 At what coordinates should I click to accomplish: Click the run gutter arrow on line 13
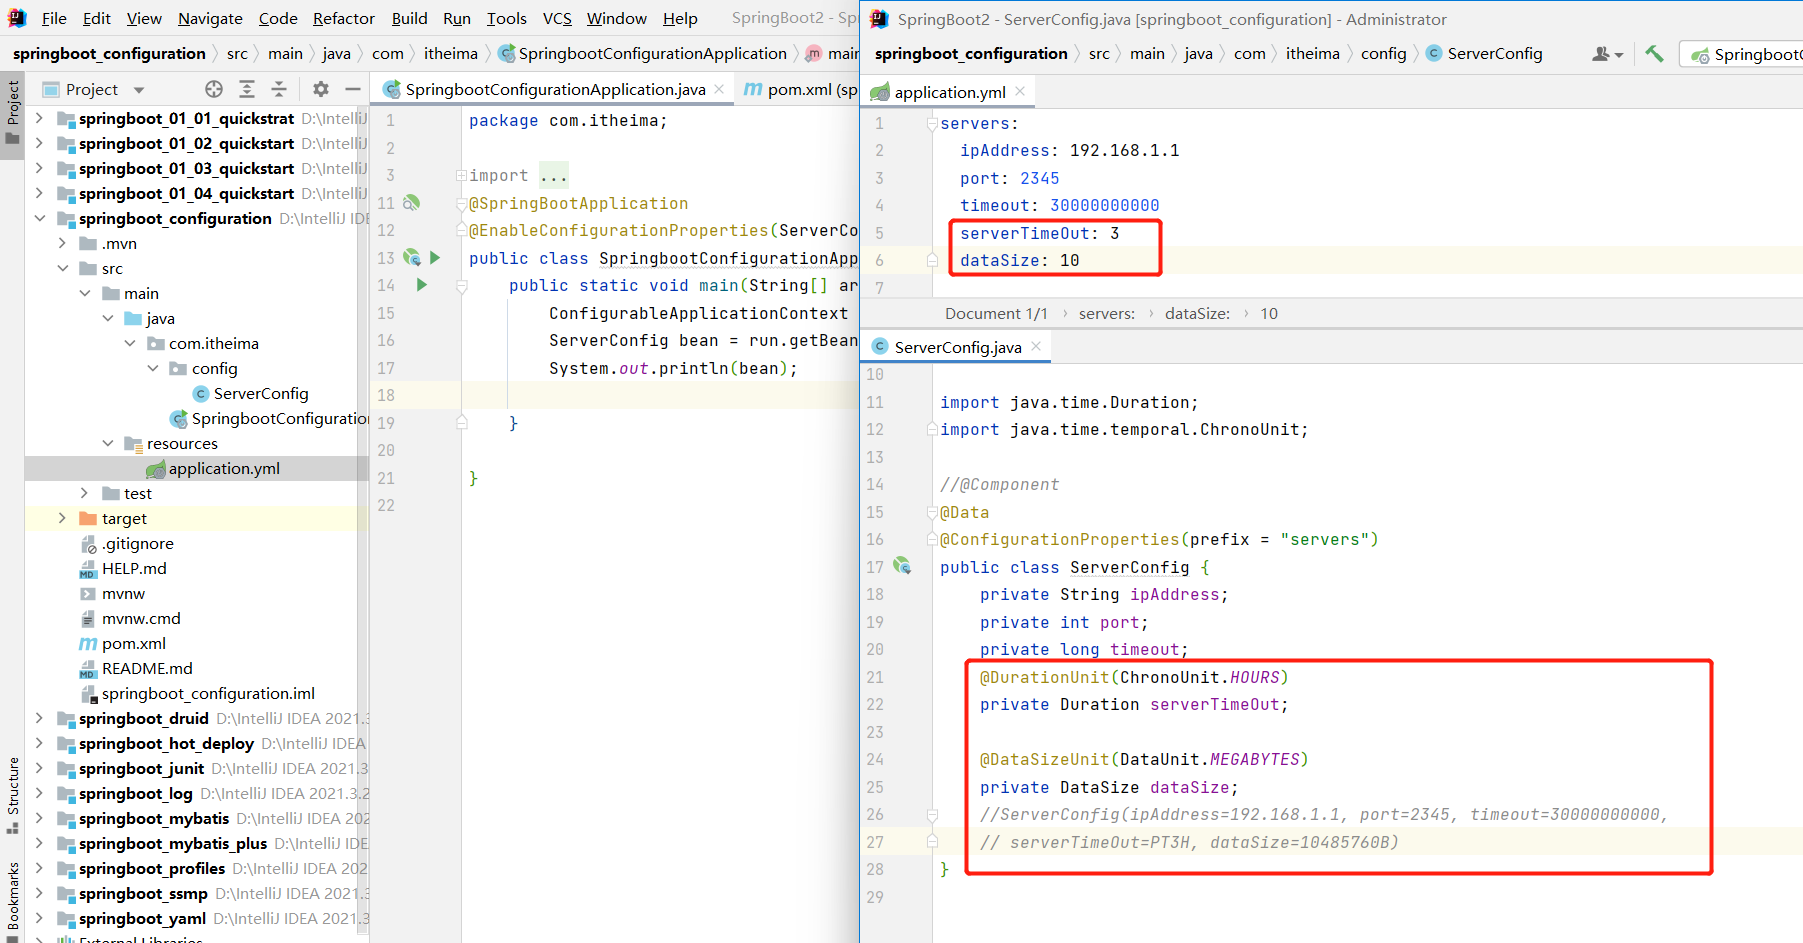point(435,257)
